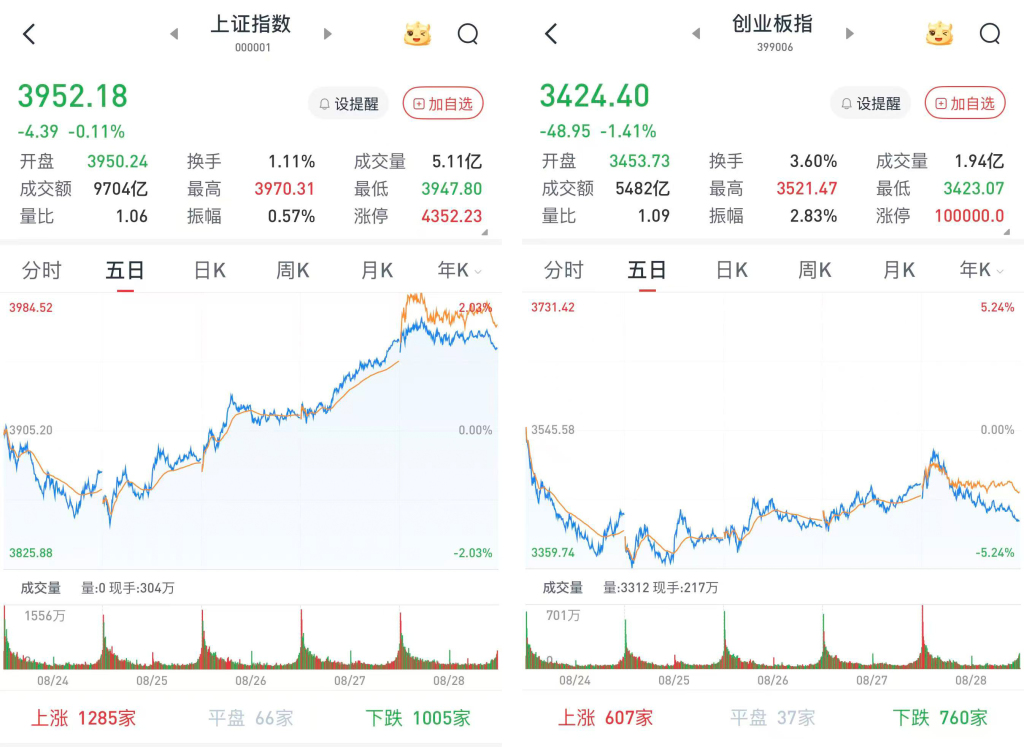Set a price alert for 创业板指

(871, 103)
